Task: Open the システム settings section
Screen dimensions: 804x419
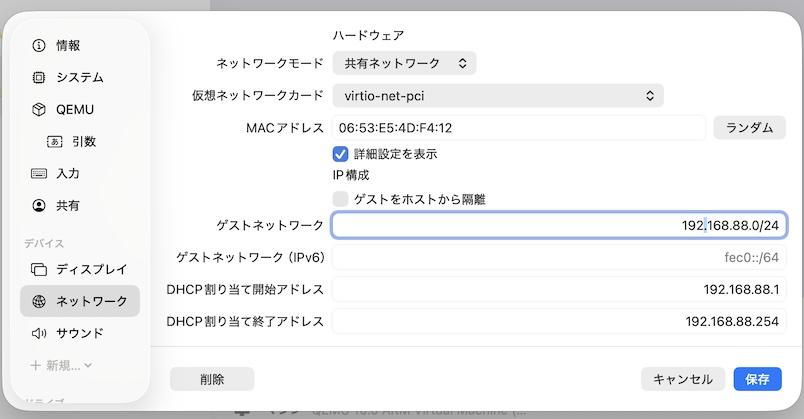Action: (80, 77)
